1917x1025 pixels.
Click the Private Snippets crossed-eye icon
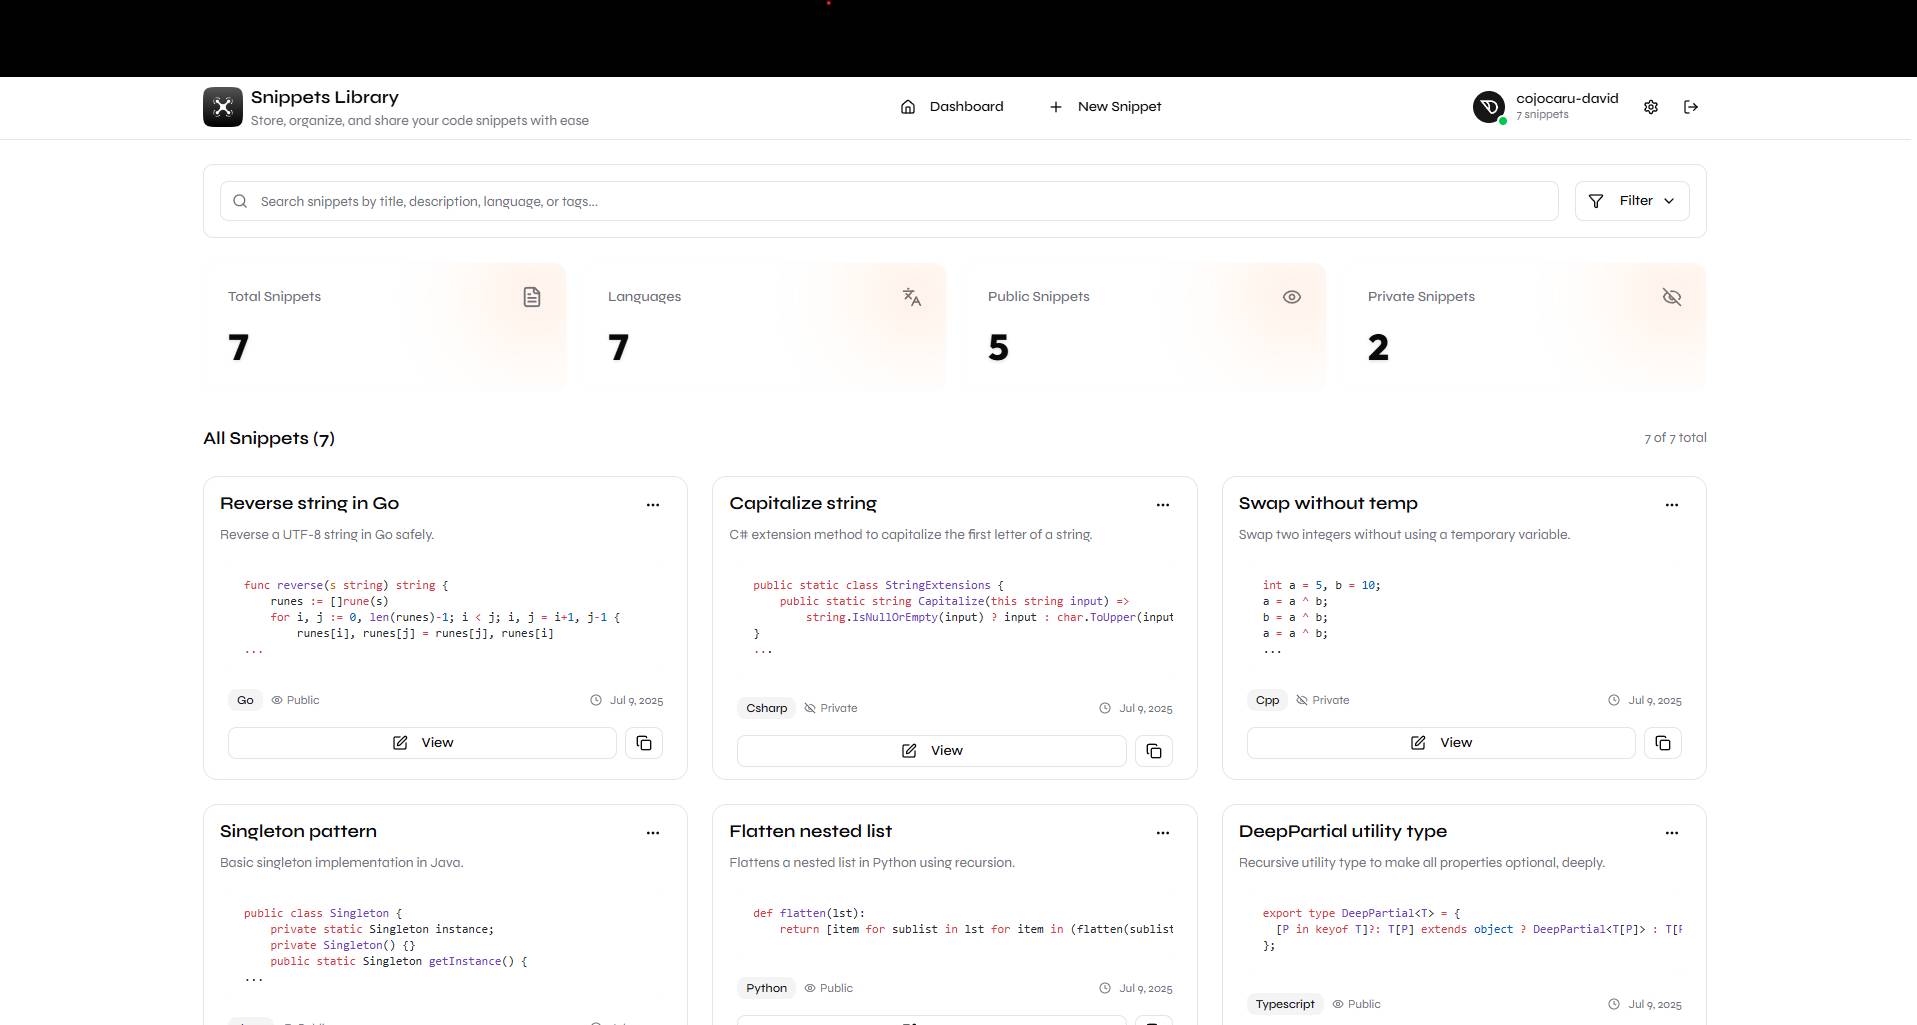pyautogui.click(x=1671, y=297)
